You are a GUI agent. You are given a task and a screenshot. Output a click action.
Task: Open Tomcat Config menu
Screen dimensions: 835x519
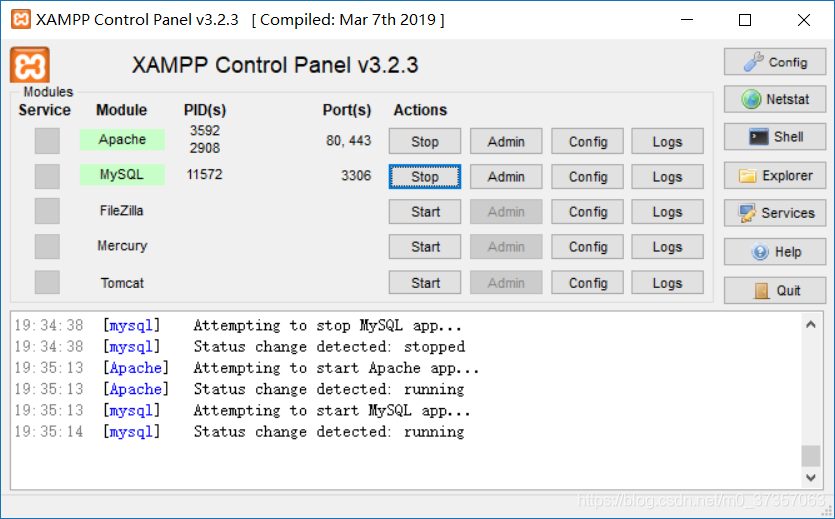point(587,282)
